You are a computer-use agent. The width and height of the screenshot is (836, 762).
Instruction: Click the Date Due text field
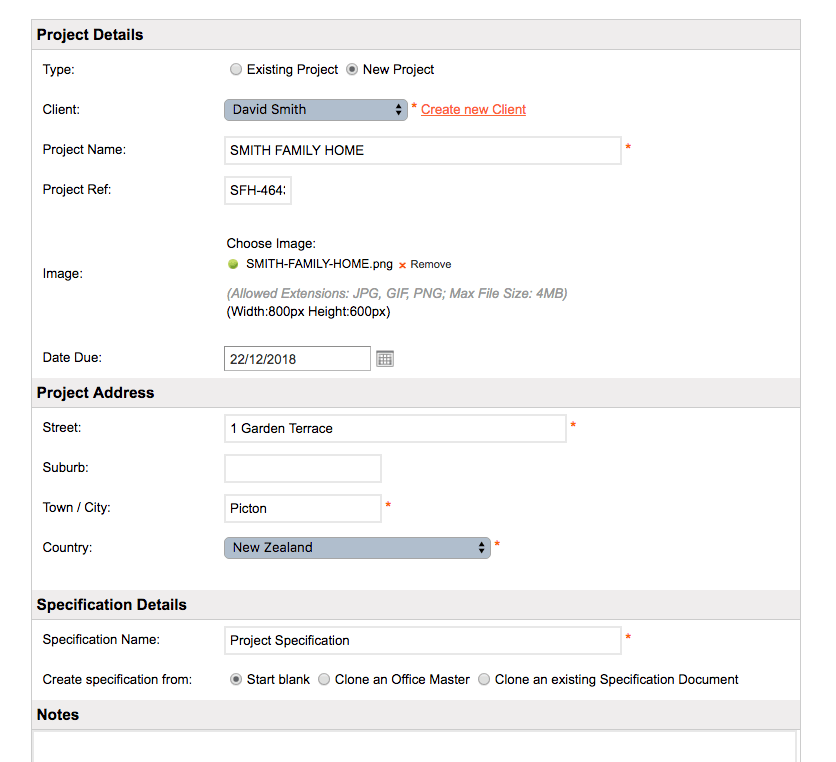click(x=296, y=358)
